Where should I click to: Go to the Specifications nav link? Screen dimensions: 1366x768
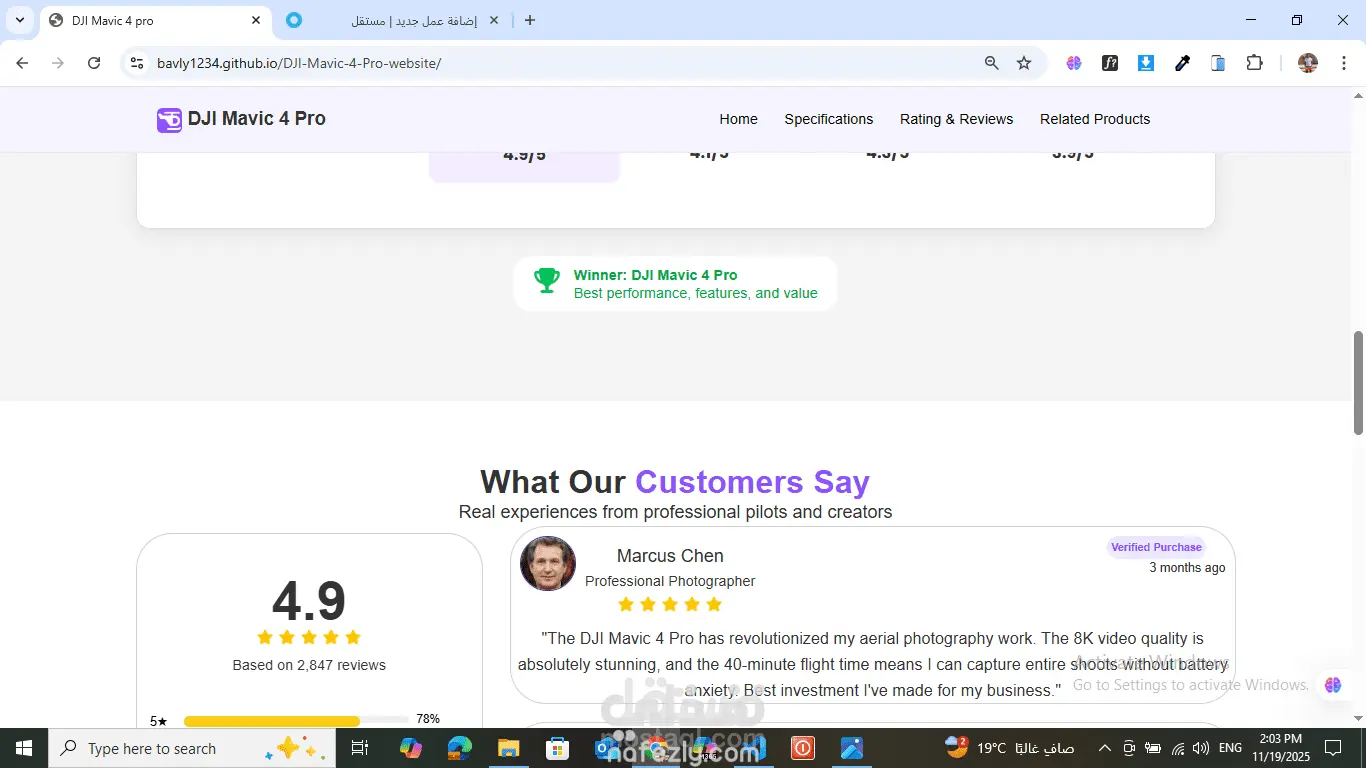828,119
